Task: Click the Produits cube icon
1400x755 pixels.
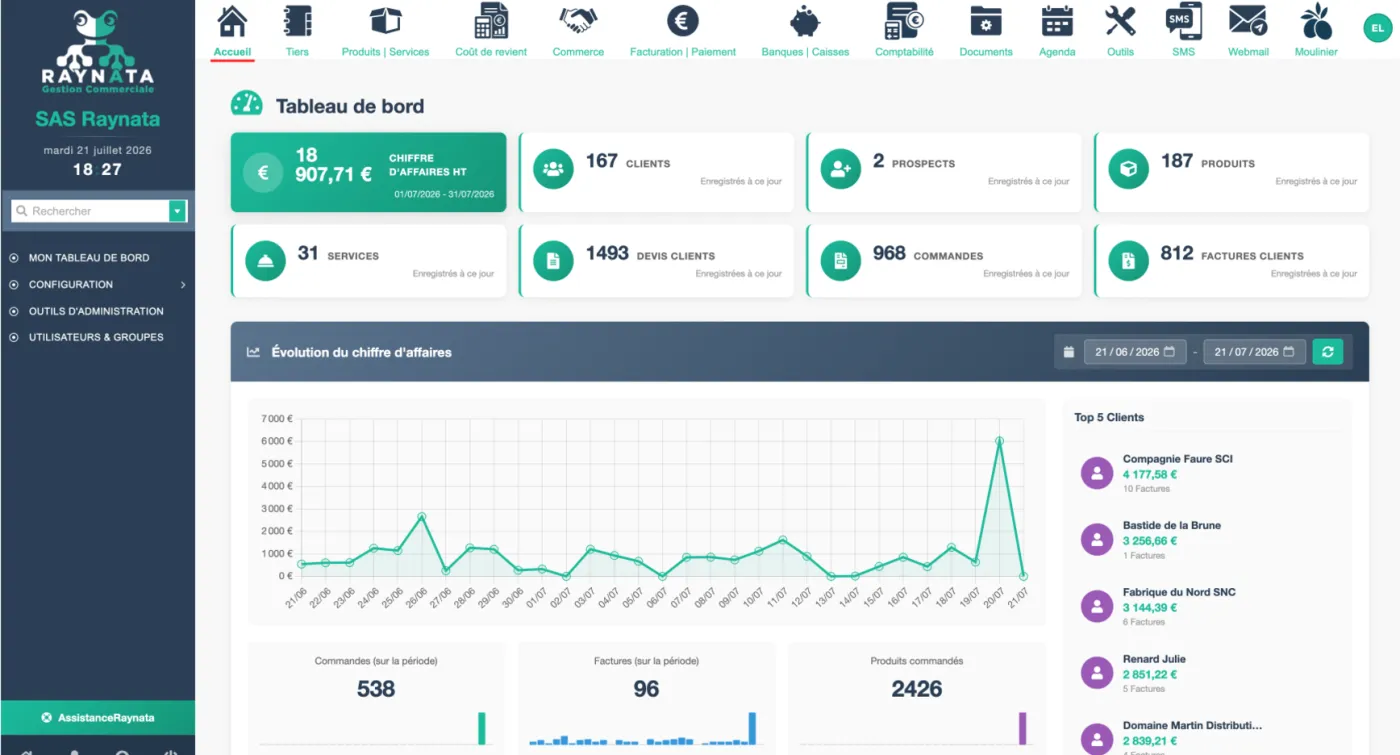Action: coord(1128,169)
